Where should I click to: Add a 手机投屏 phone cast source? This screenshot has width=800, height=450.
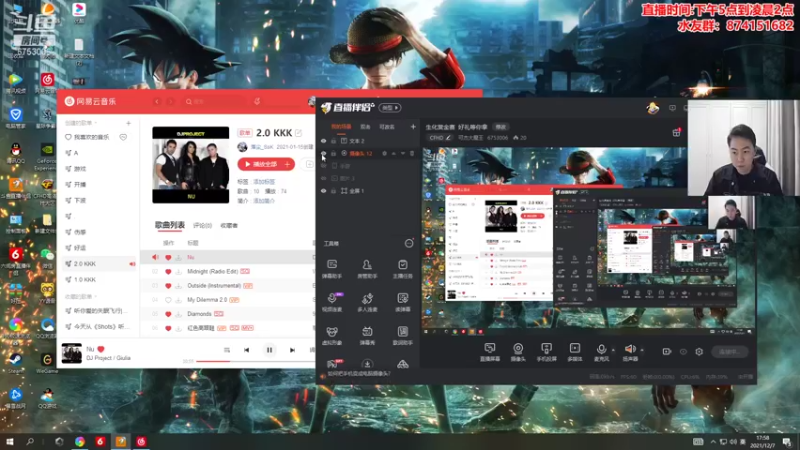[x=546, y=352]
